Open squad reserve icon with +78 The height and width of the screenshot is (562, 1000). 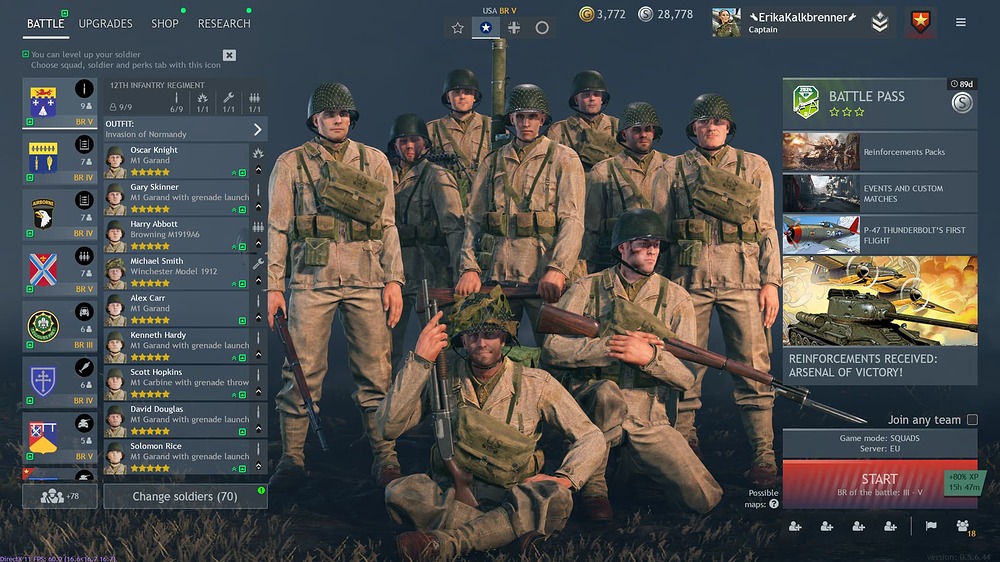pos(60,496)
